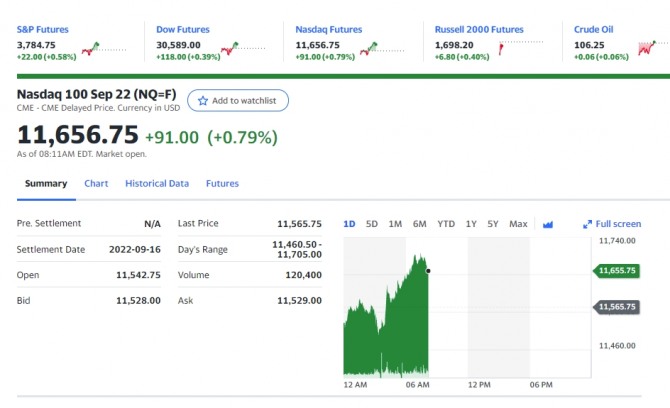Screen dimensions: 670x408
Task: Set chart range to 6M
Action: point(420,224)
